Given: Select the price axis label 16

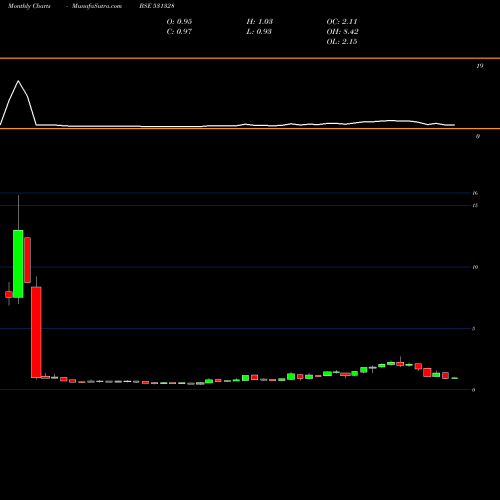Looking at the screenshot, I should tap(475, 193).
